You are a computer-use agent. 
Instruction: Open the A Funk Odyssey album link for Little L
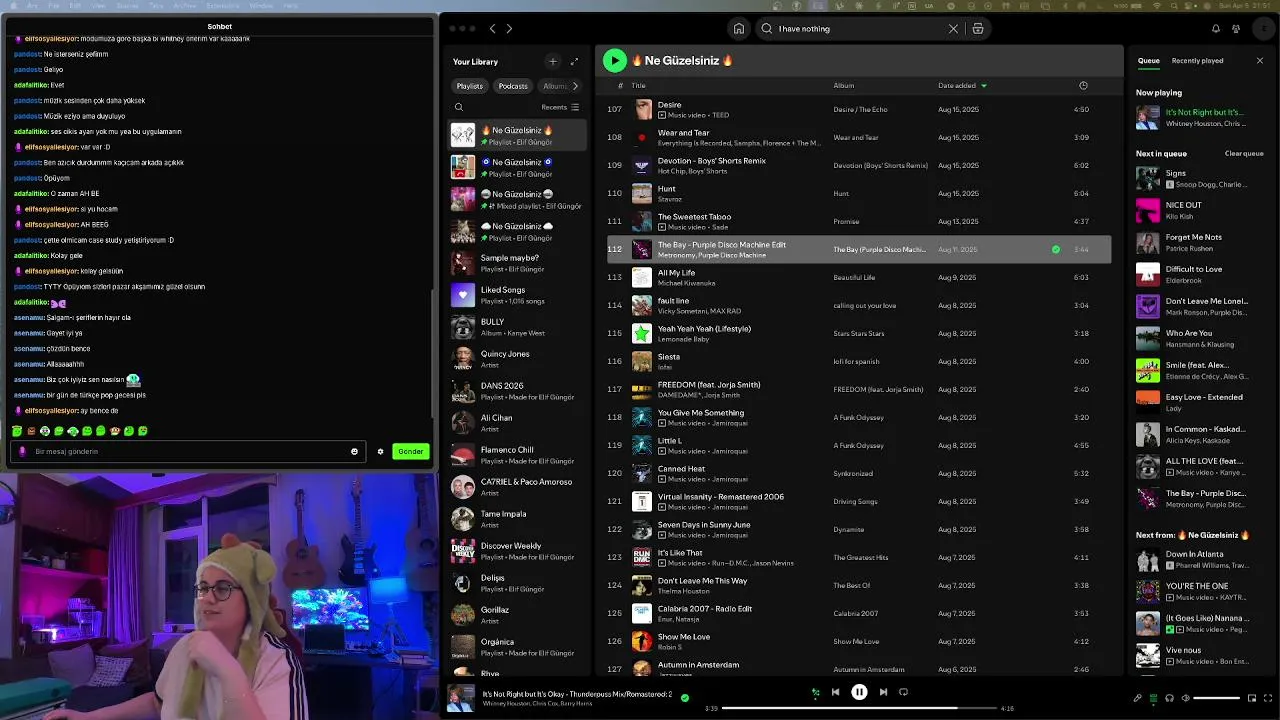click(859, 445)
